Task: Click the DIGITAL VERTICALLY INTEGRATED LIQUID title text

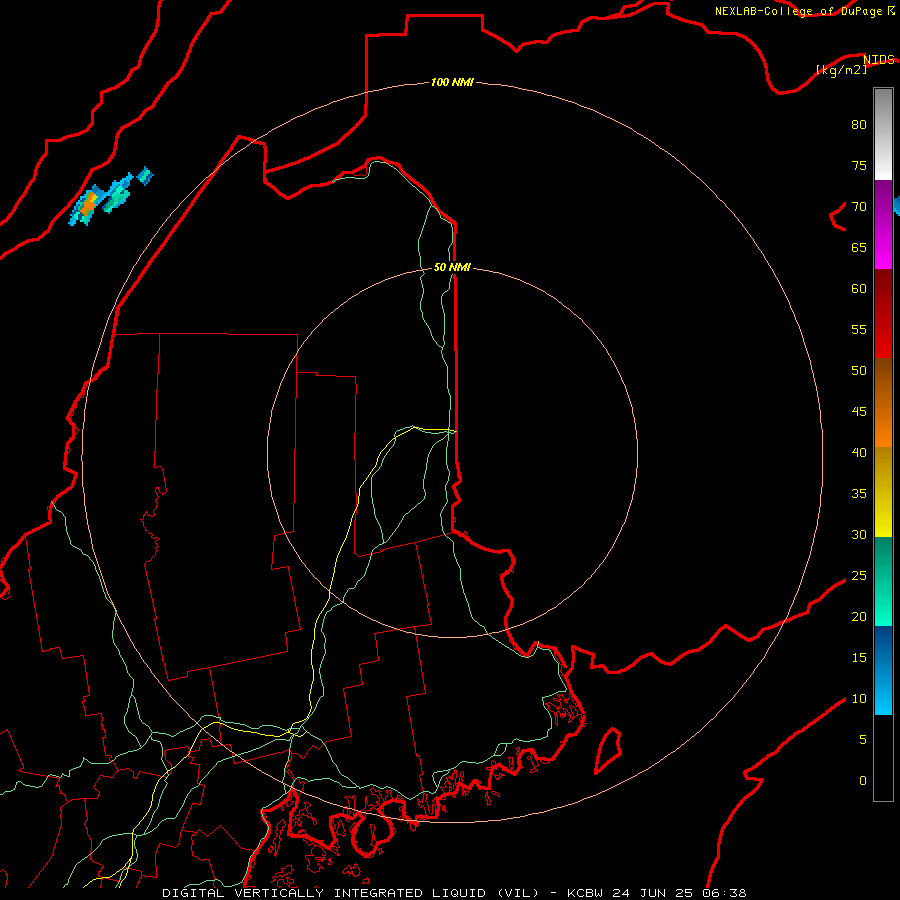Action: 351,893
